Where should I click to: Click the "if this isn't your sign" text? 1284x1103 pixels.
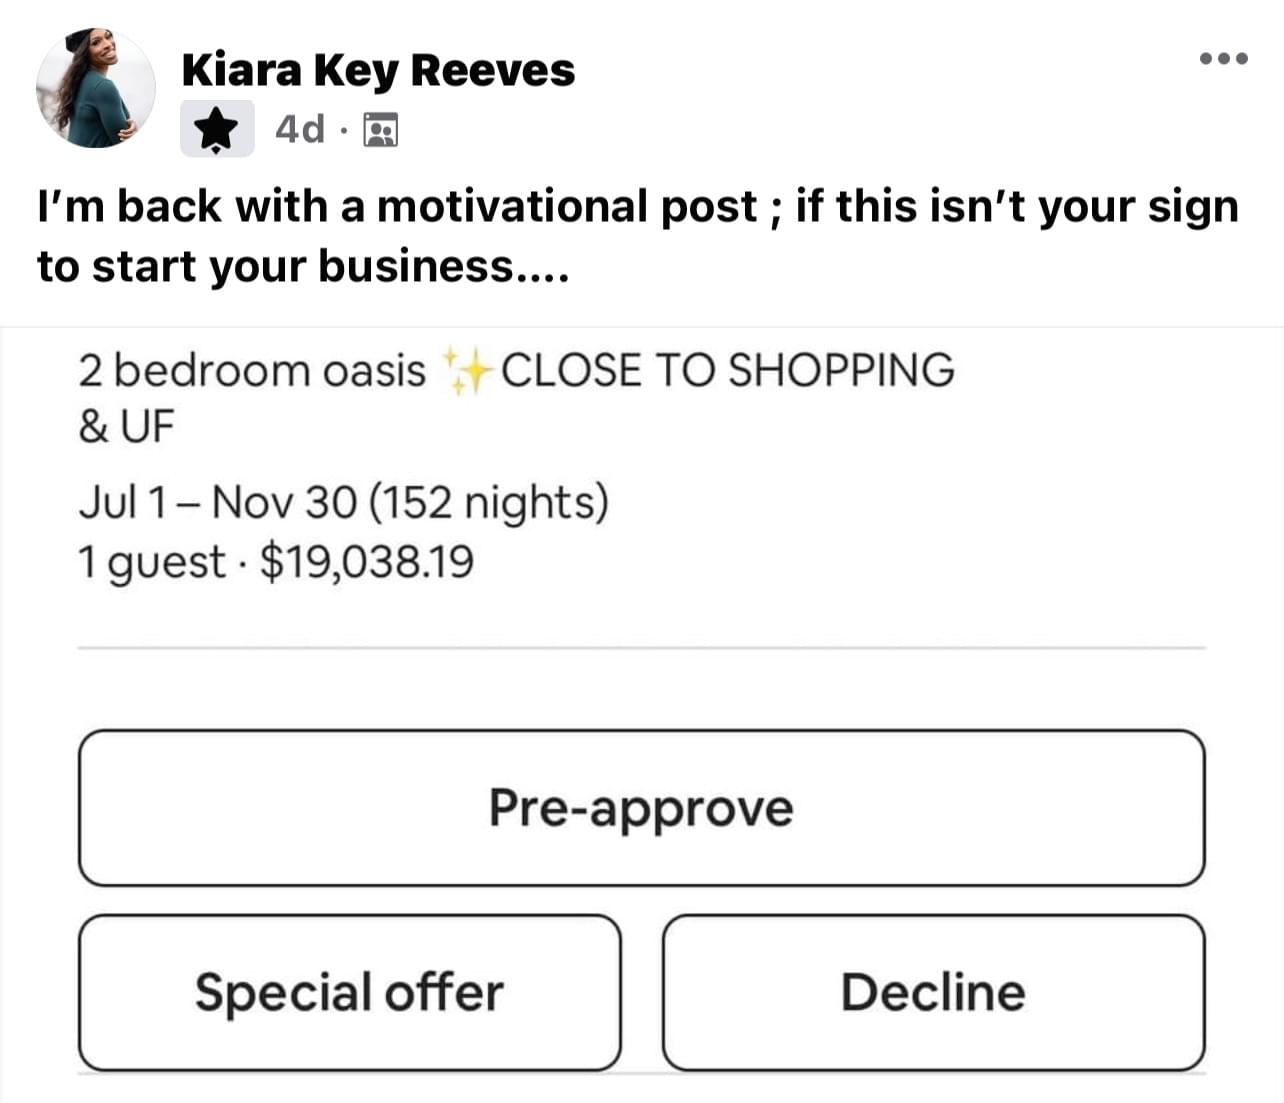click(x=1016, y=207)
